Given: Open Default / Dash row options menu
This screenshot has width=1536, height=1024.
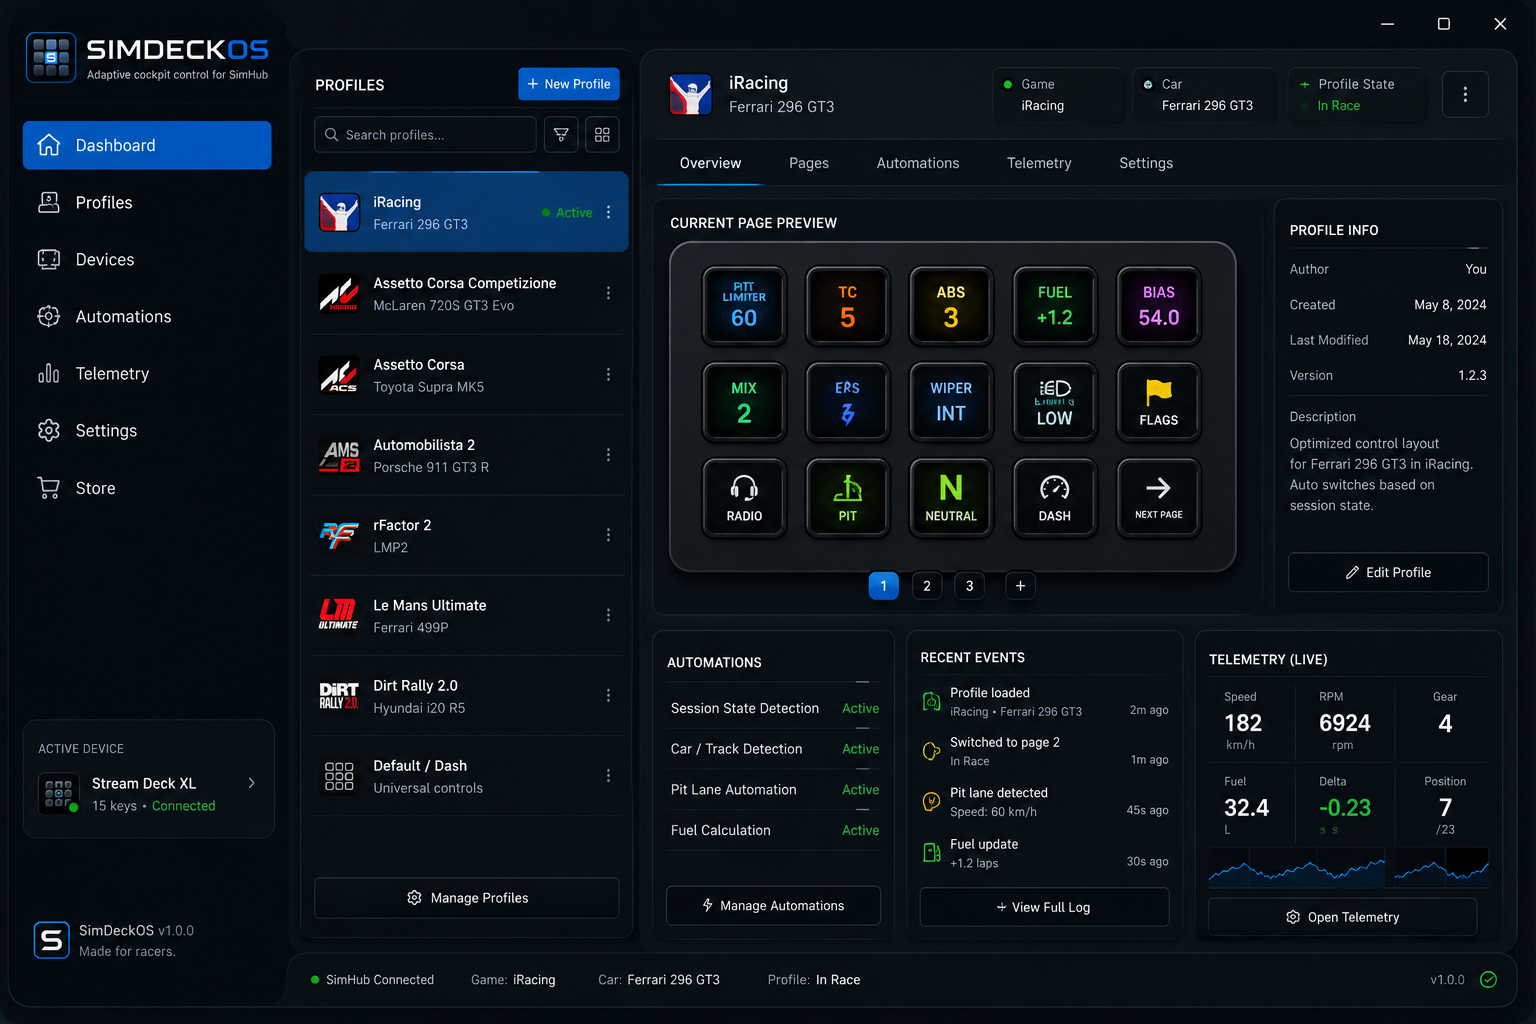Looking at the screenshot, I should [x=608, y=776].
